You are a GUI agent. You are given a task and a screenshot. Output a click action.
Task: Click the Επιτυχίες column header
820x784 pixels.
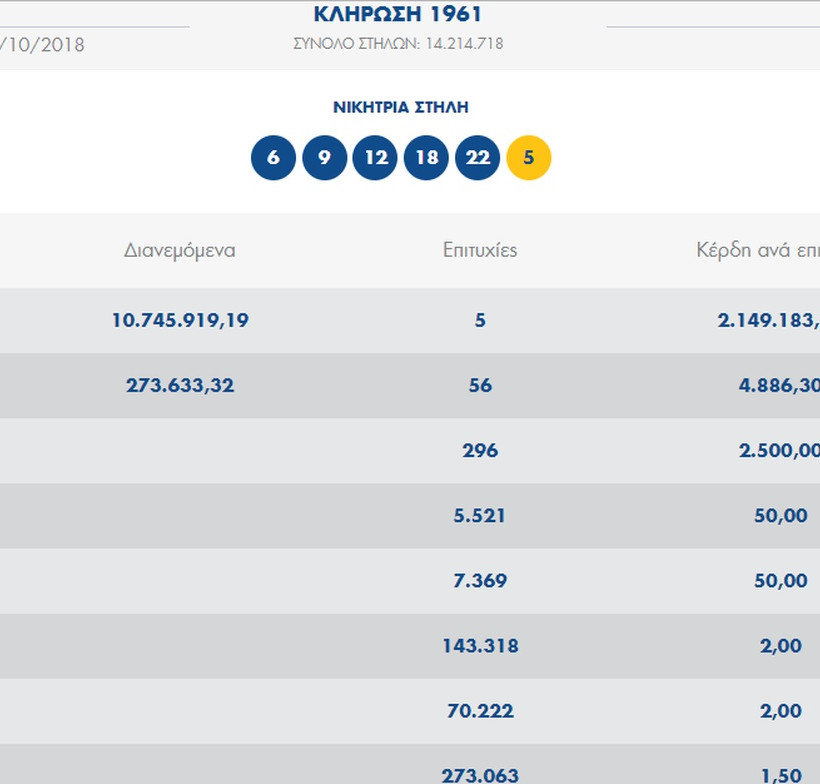coord(480,250)
